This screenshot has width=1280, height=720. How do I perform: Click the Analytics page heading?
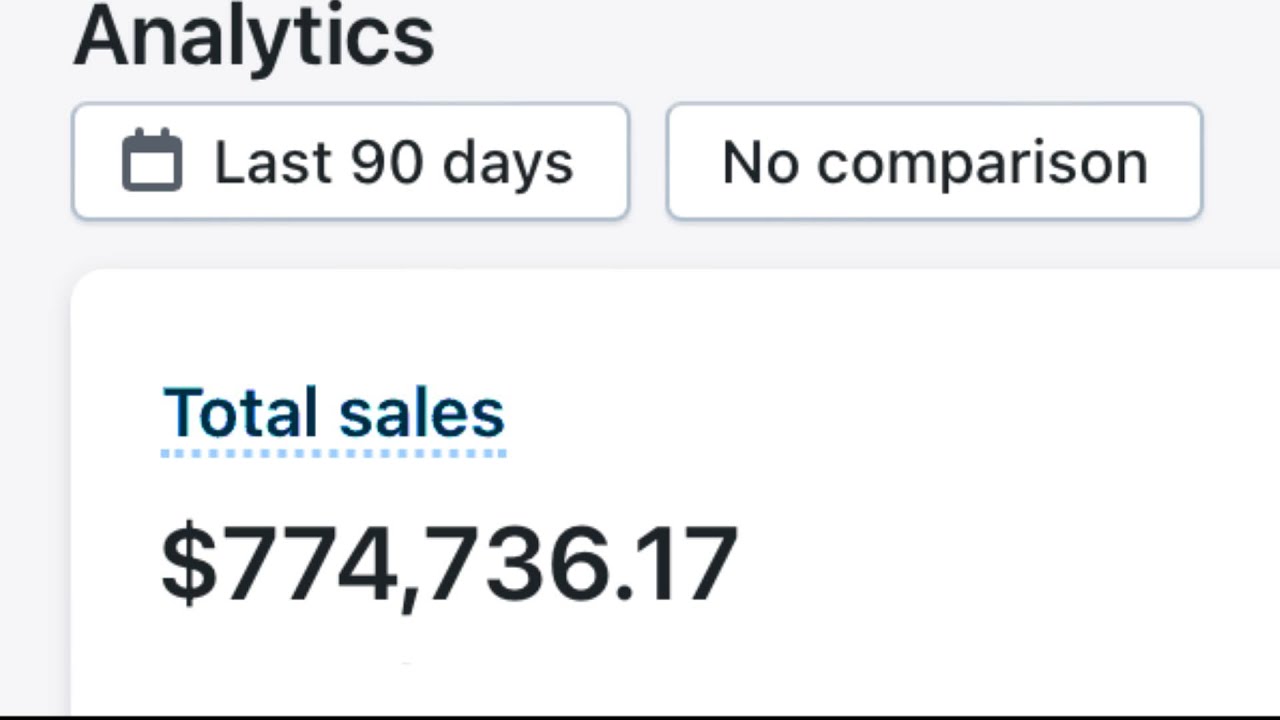254,36
